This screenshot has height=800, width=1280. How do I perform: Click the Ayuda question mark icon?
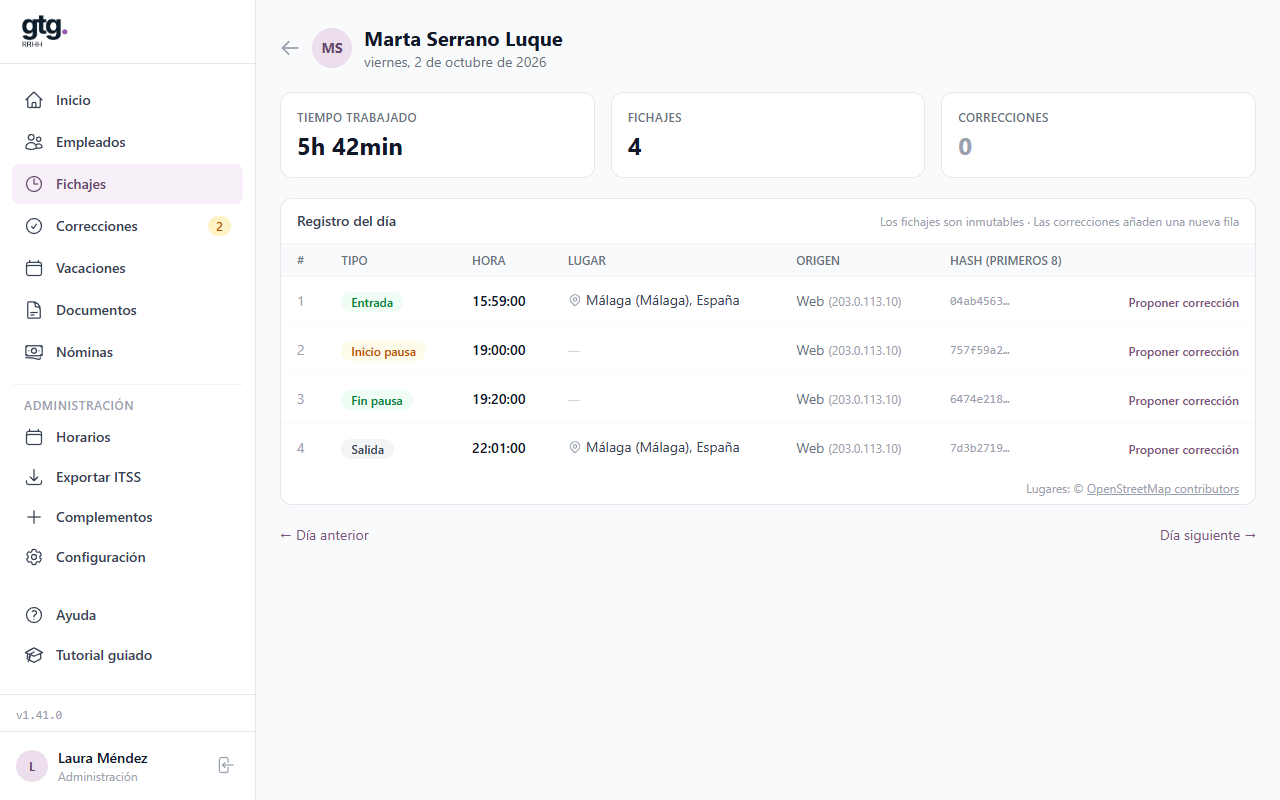(x=34, y=615)
